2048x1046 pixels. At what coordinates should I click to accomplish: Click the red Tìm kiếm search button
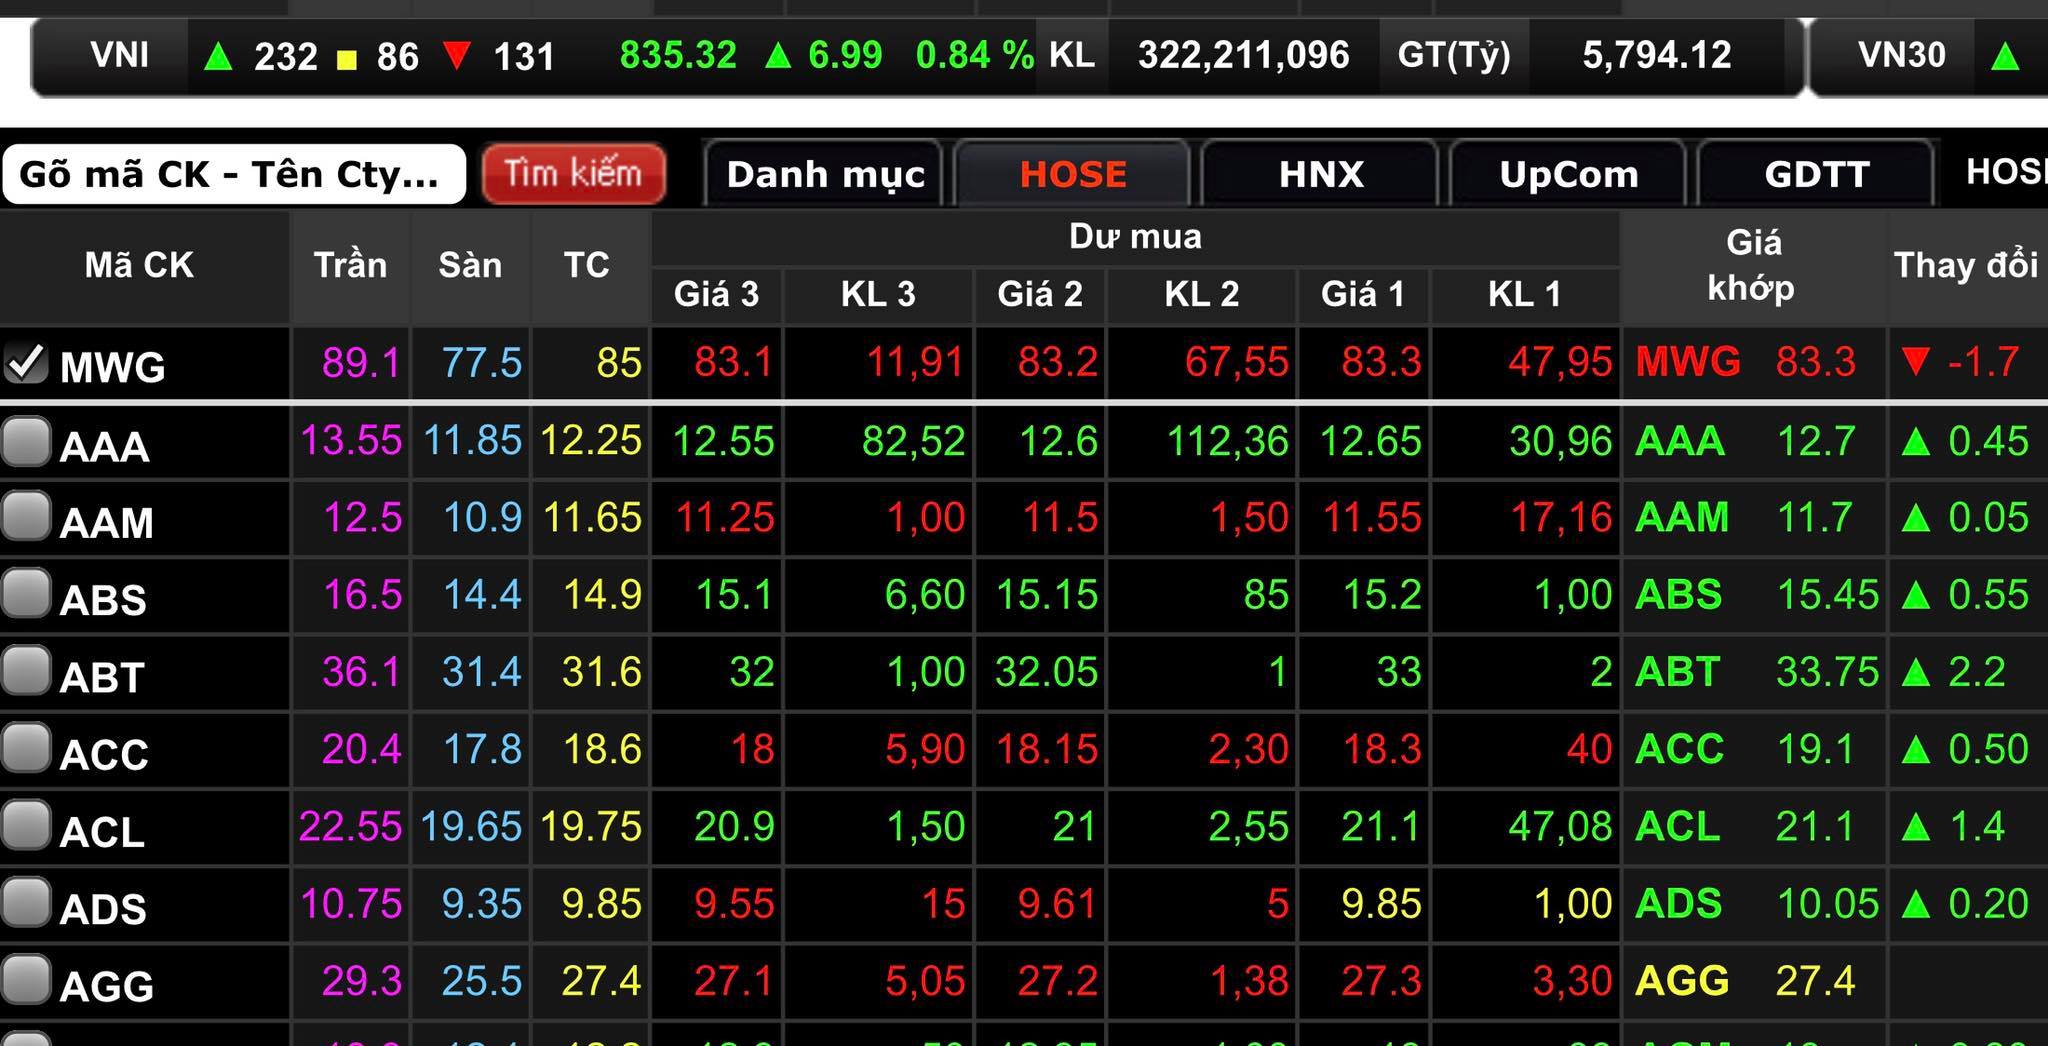pos(573,174)
